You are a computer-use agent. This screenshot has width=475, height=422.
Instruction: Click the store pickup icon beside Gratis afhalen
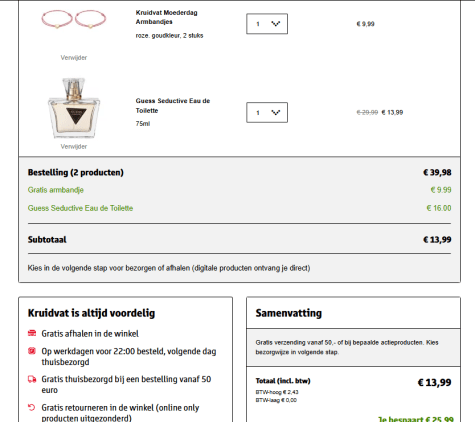point(32,333)
